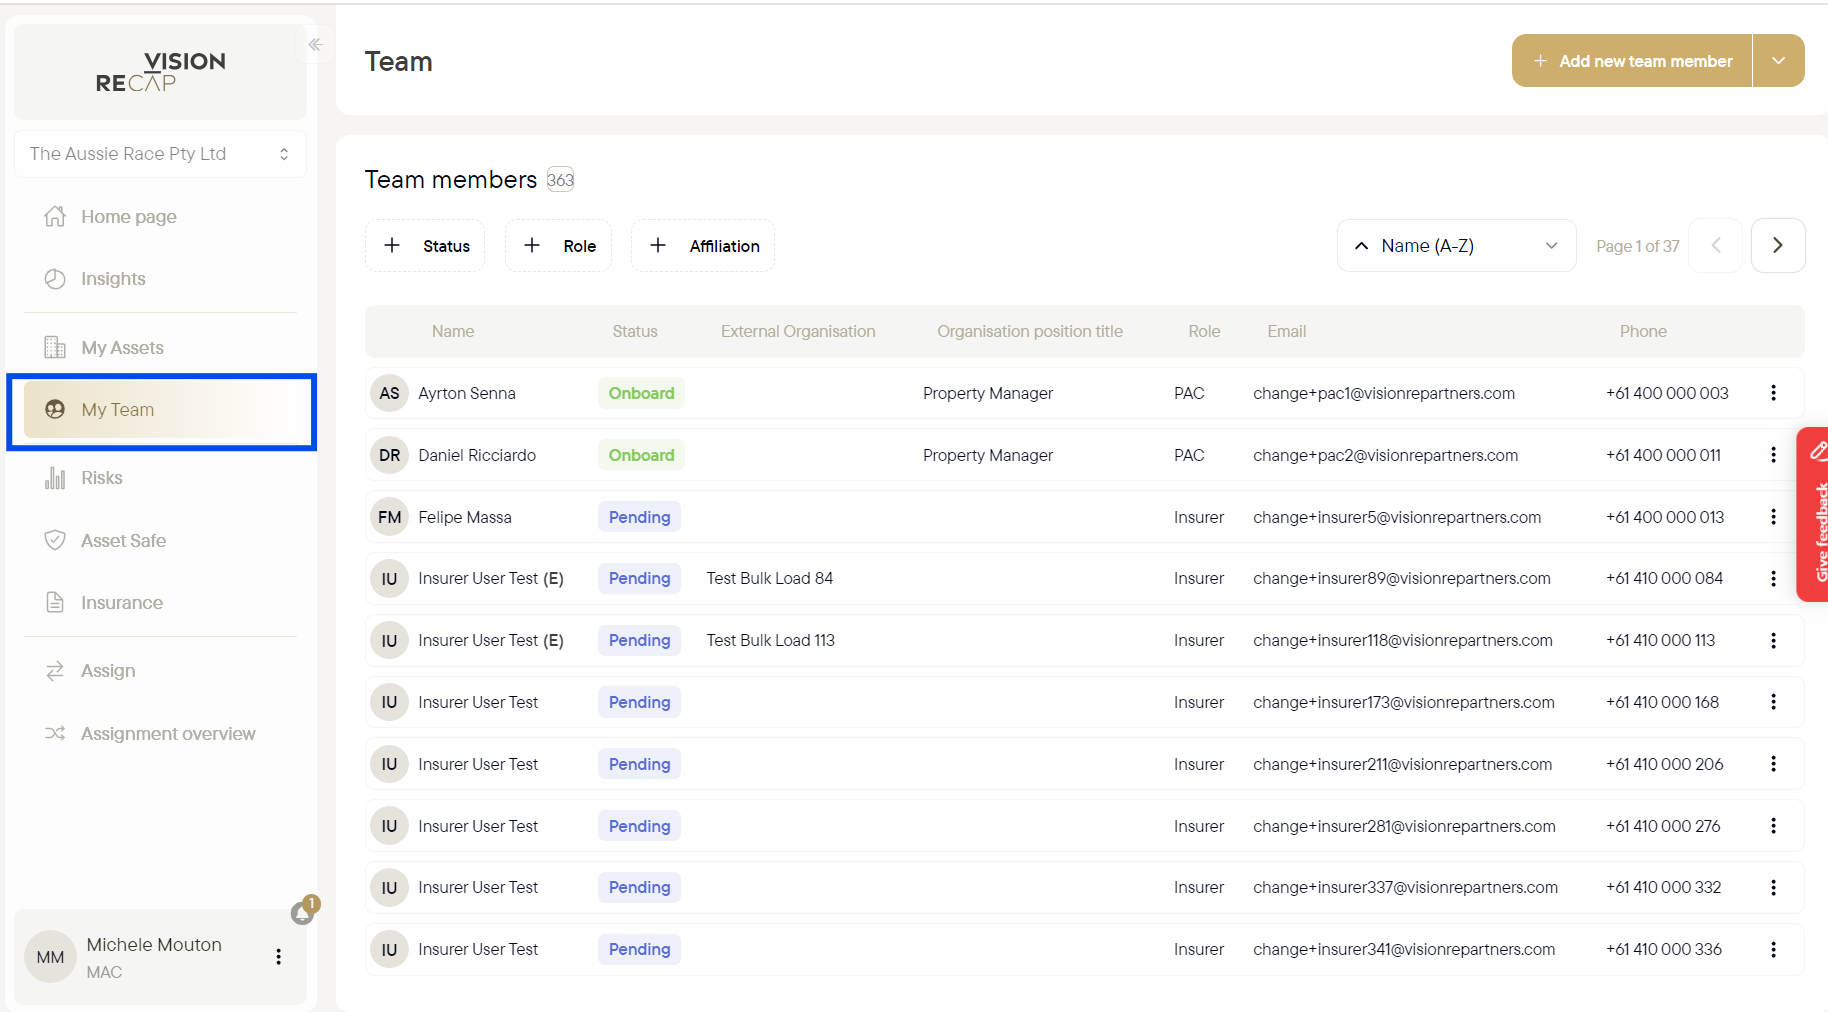Click Felipe Massa's Pending status badge

pos(639,517)
